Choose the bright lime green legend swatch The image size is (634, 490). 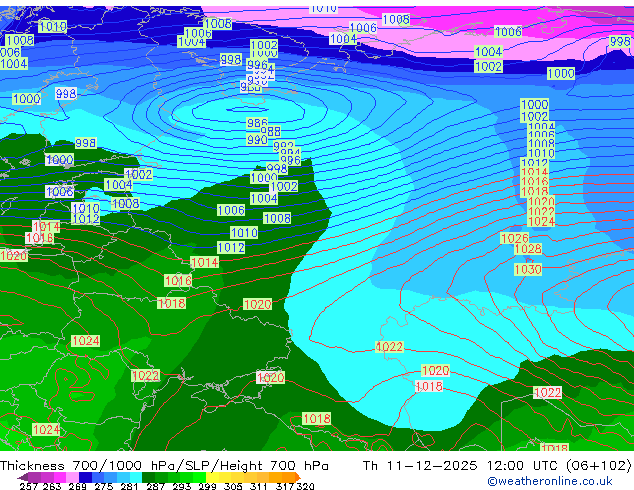pyautogui.click(x=199, y=477)
